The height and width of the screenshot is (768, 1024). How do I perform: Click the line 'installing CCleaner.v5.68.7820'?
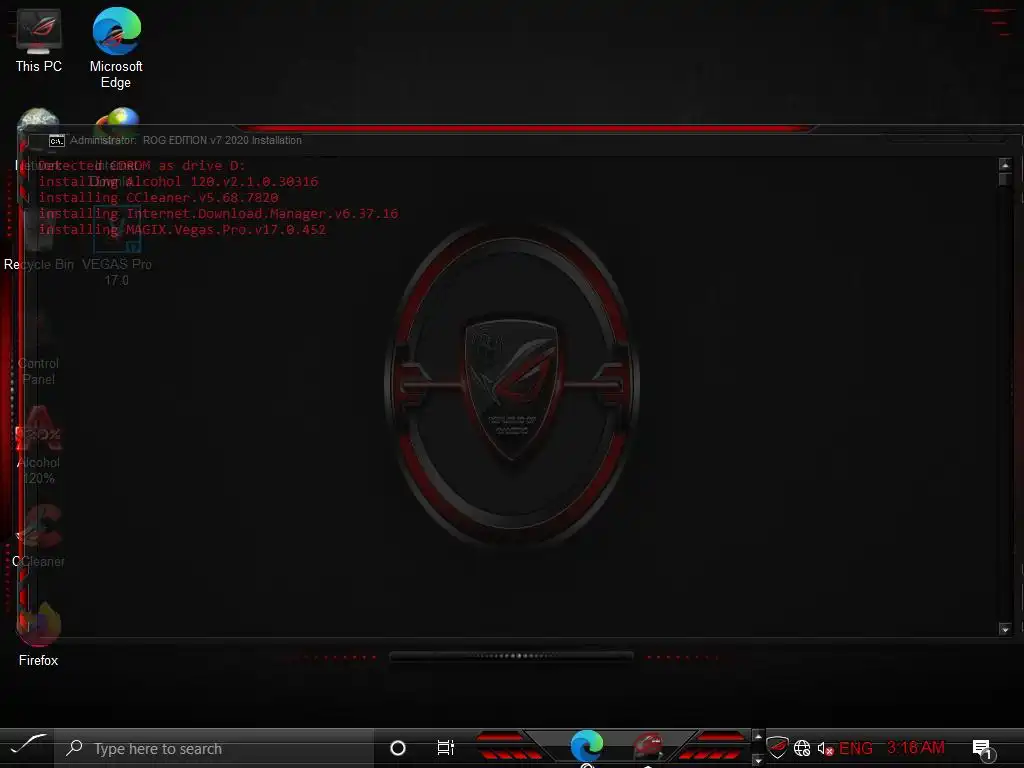pos(159,197)
